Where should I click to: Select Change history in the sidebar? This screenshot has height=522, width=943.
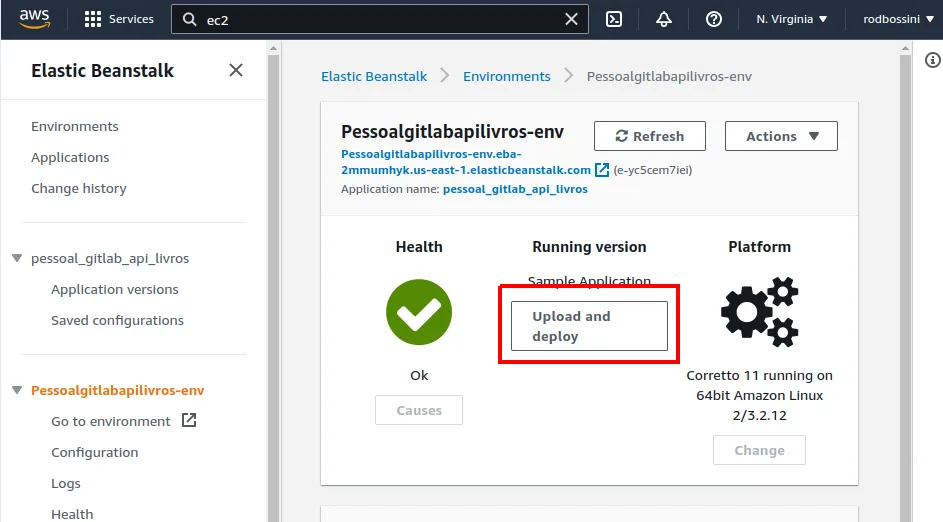pyautogui.click(x=79, y=189)
